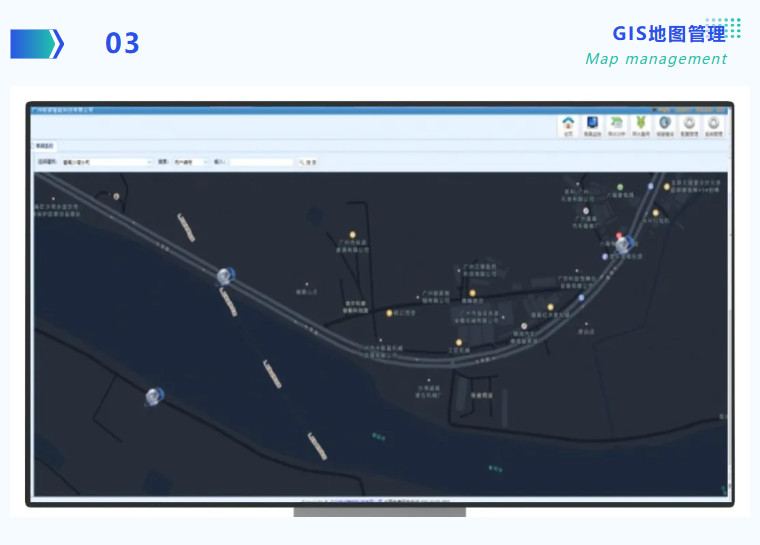Click the white POI marker at top-left of map
This screenshot has height=545, width=760.
click(x=117, y=197)
